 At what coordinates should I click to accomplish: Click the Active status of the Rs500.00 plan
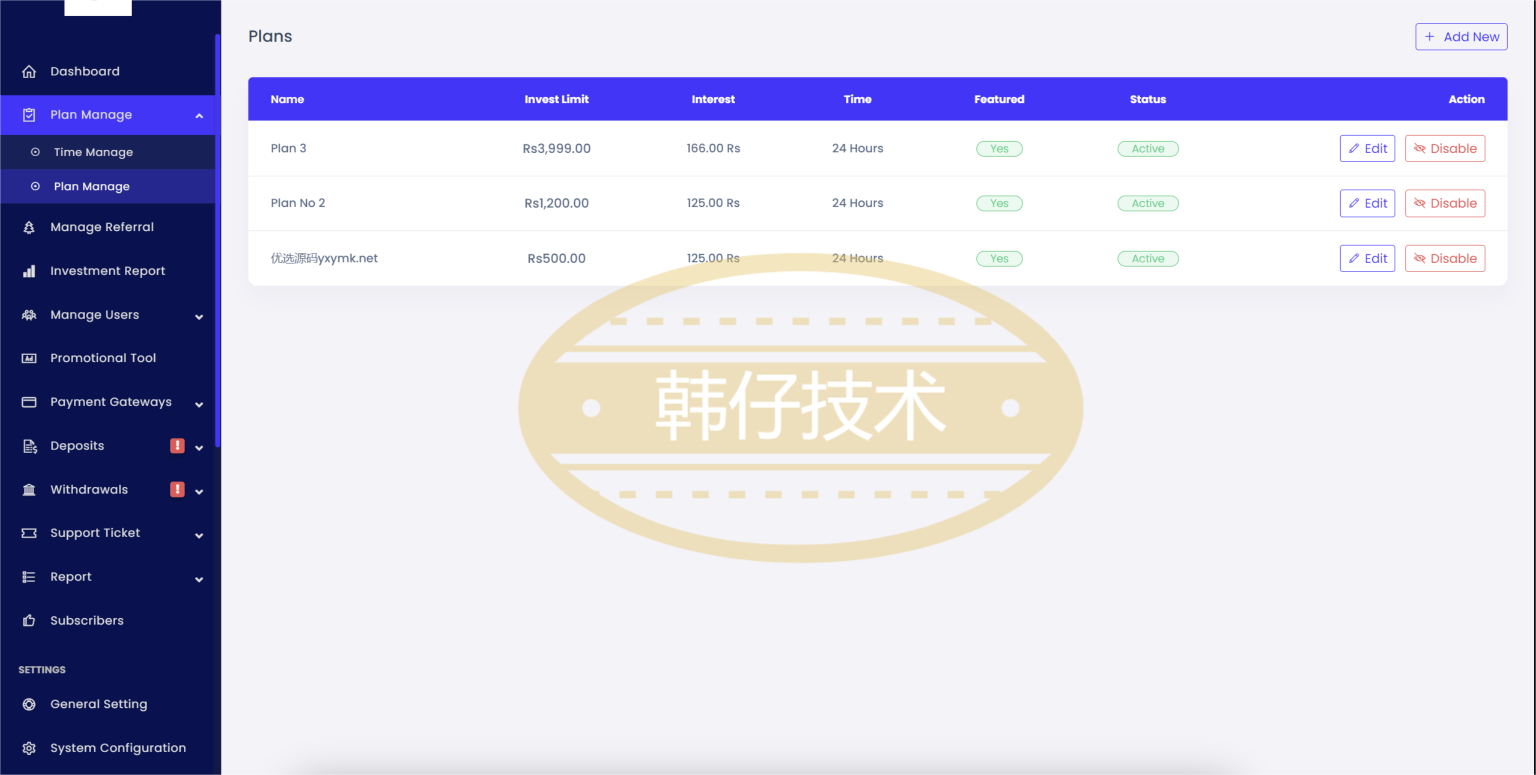(x=1148, y=258)
